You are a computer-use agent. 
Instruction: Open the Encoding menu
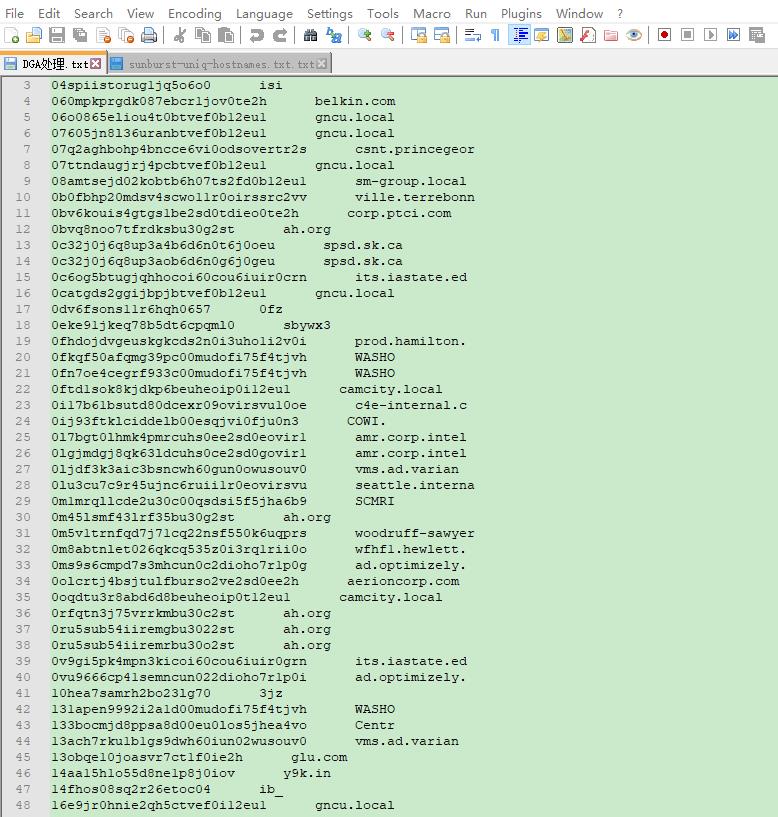pos(194,14)
